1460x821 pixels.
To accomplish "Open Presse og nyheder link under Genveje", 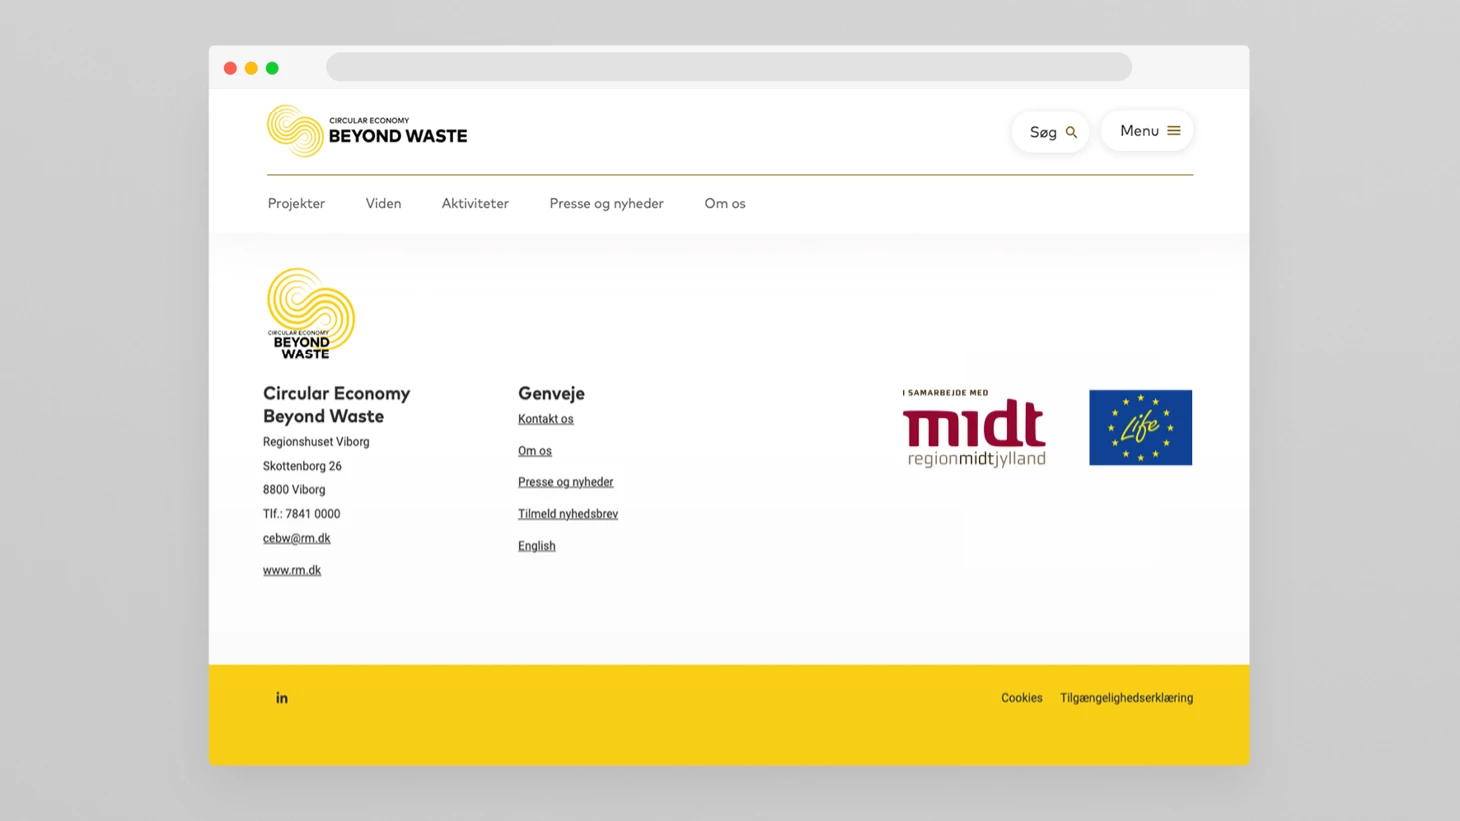I will coord(566,482).
